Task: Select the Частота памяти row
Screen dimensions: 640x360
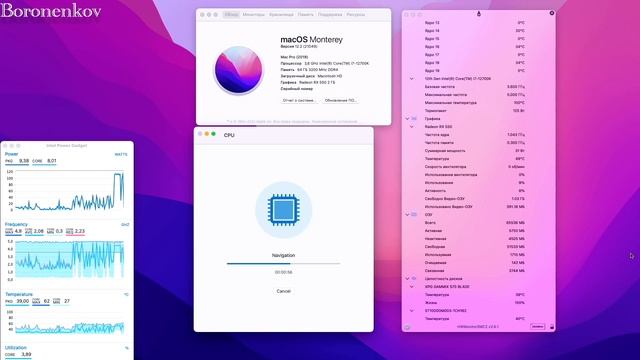Action: click(x=475, y=142)
